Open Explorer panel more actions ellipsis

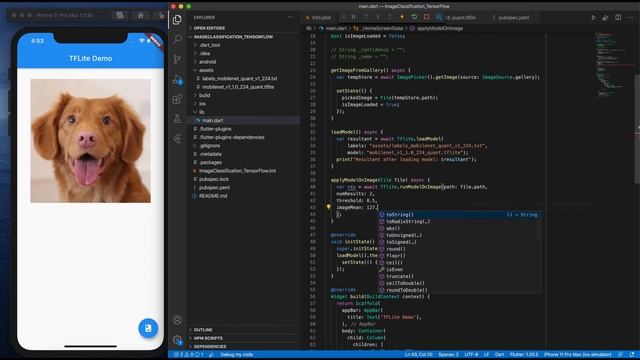tap(291, 17)
